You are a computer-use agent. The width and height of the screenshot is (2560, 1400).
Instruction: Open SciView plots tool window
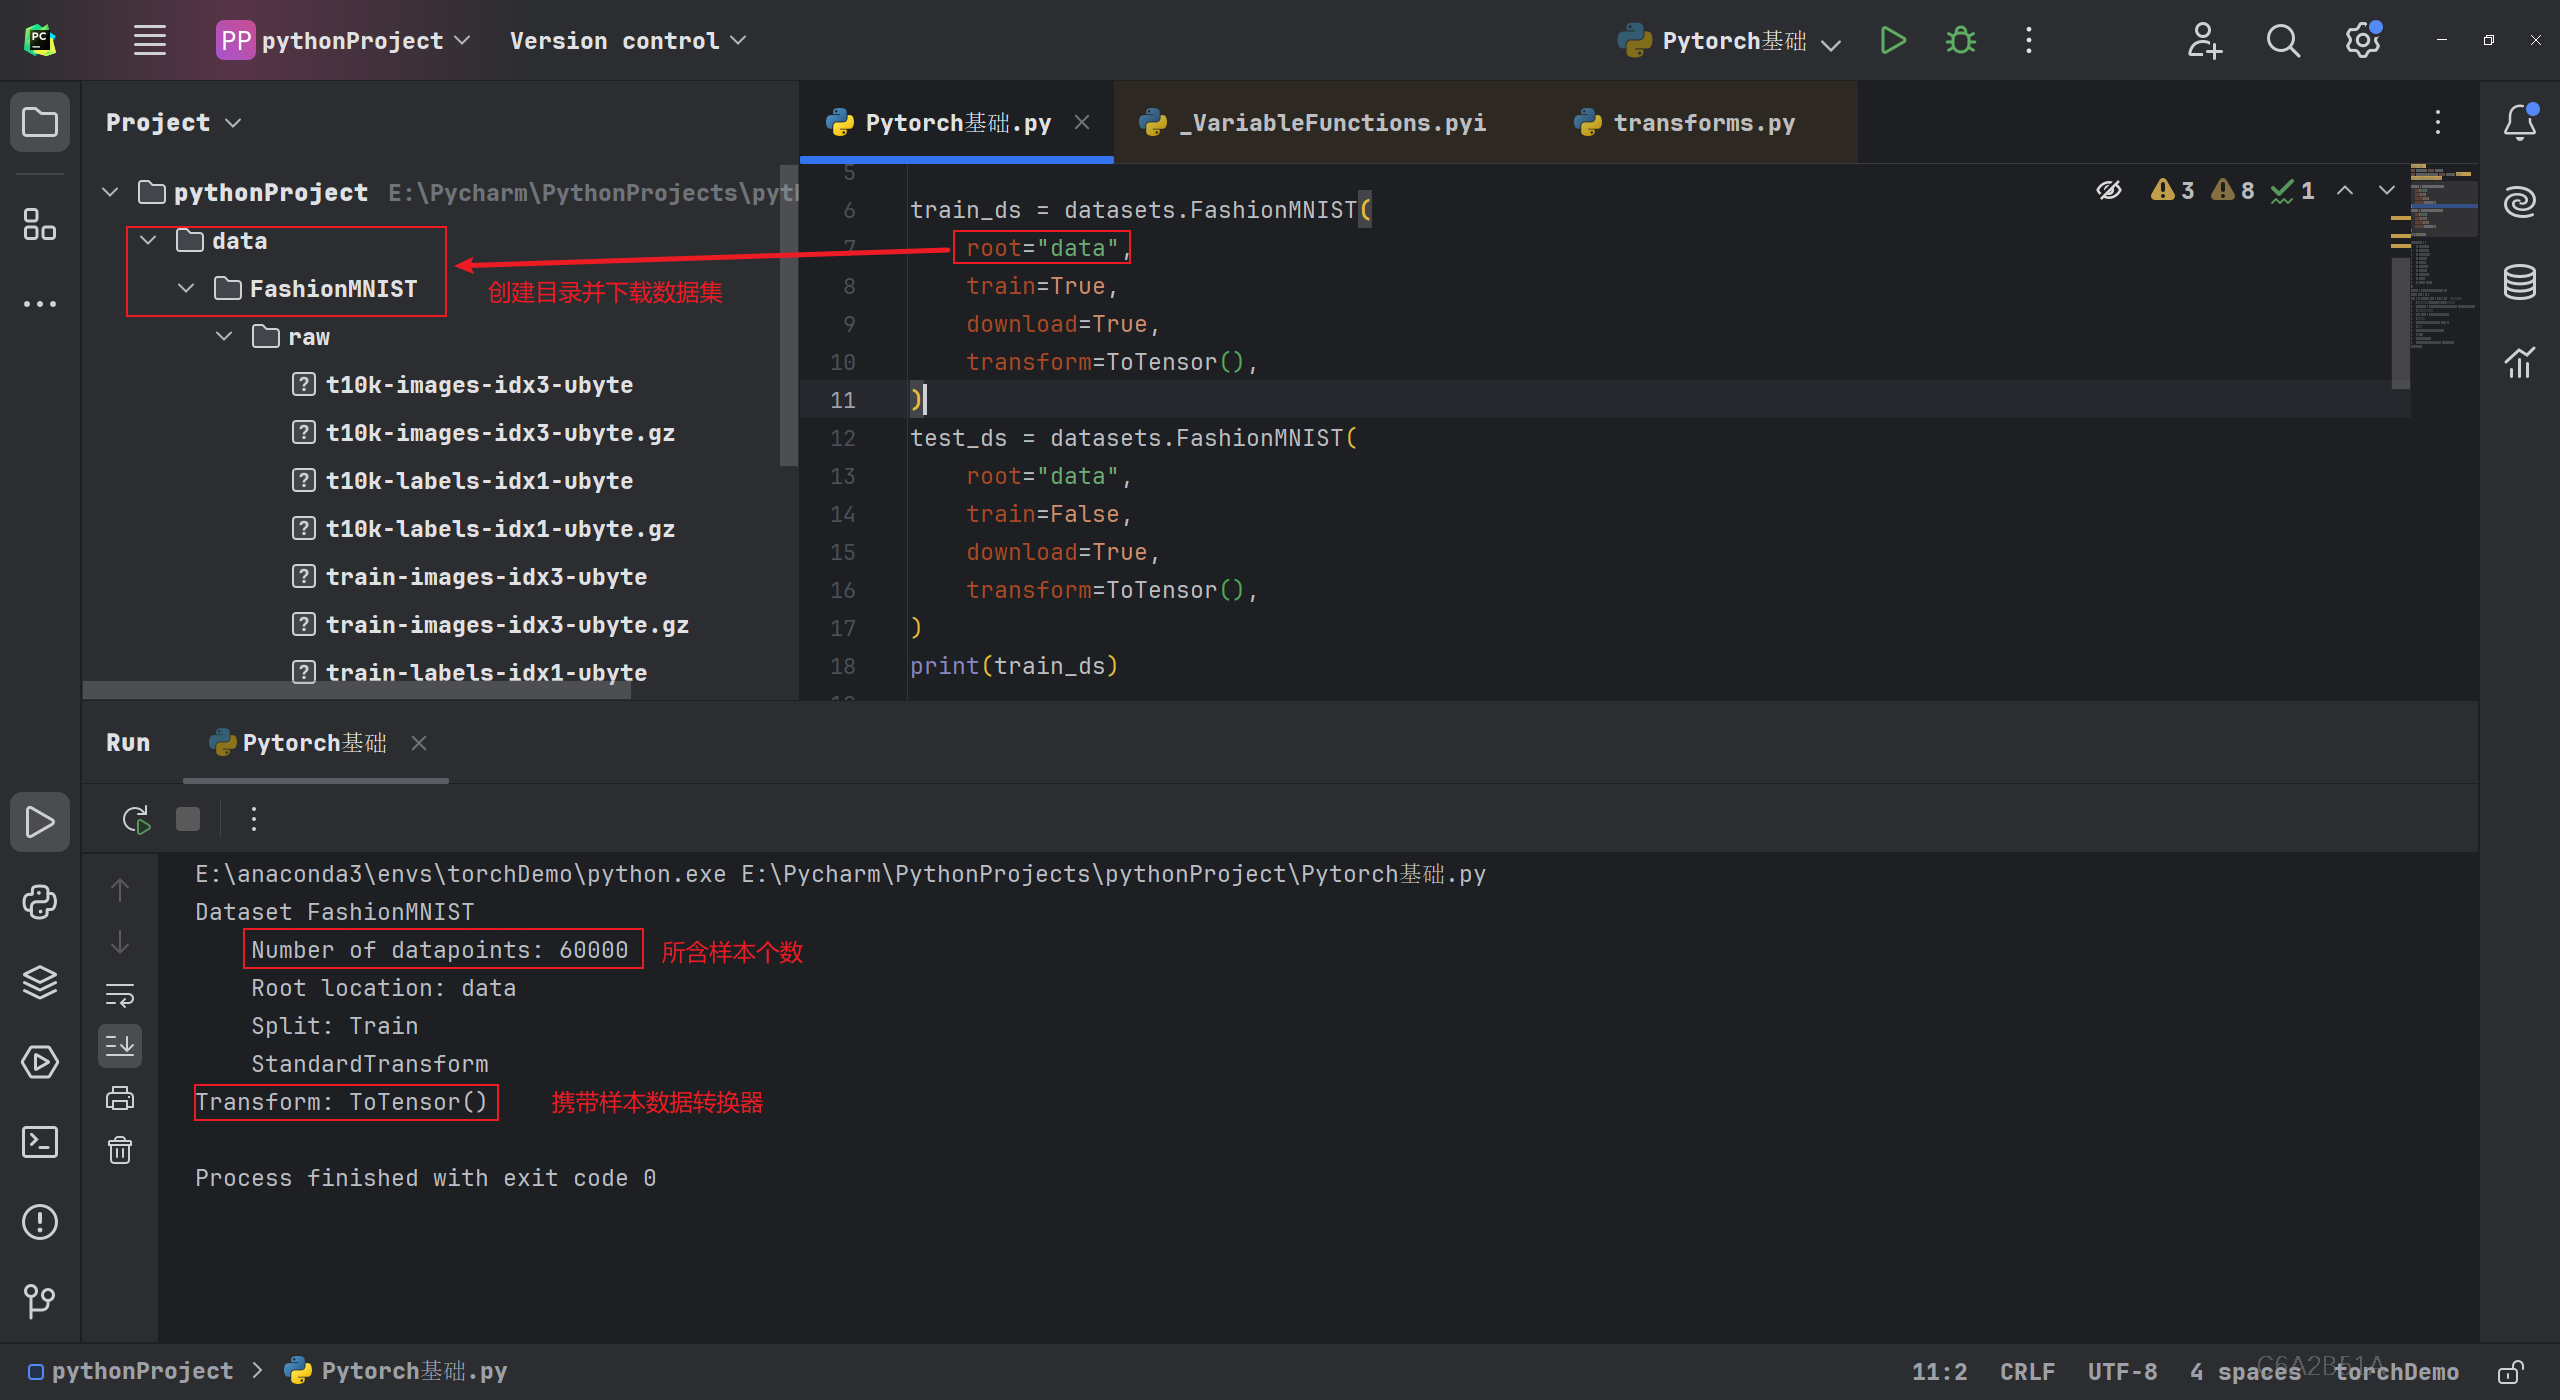point(2519,362)
